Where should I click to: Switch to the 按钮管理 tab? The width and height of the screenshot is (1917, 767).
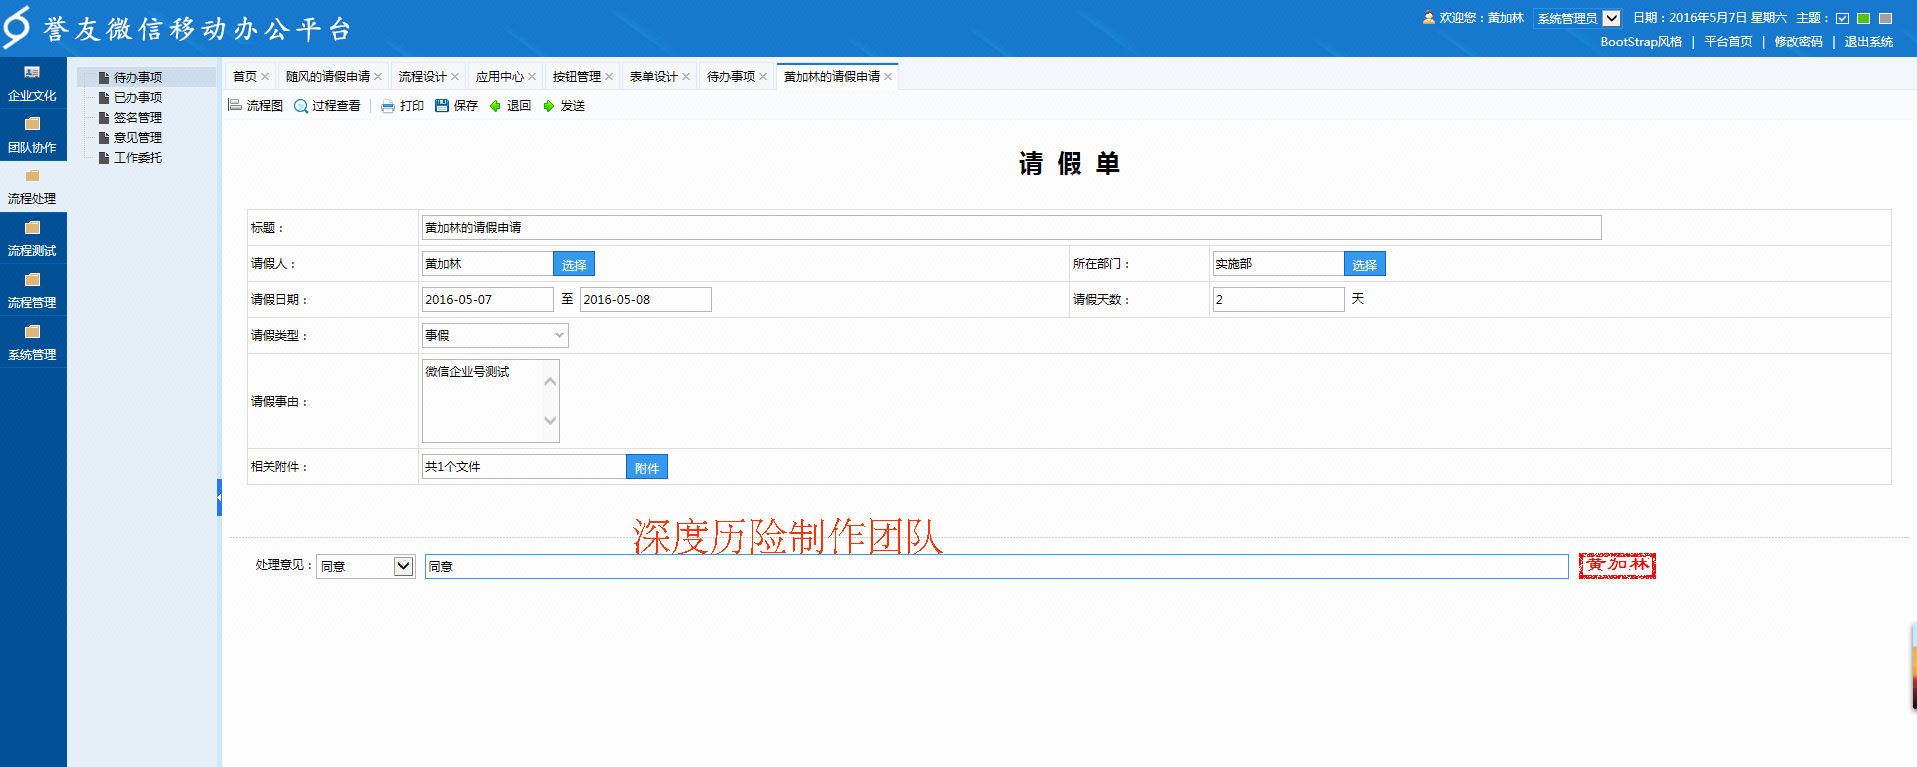tap(576, 77)
